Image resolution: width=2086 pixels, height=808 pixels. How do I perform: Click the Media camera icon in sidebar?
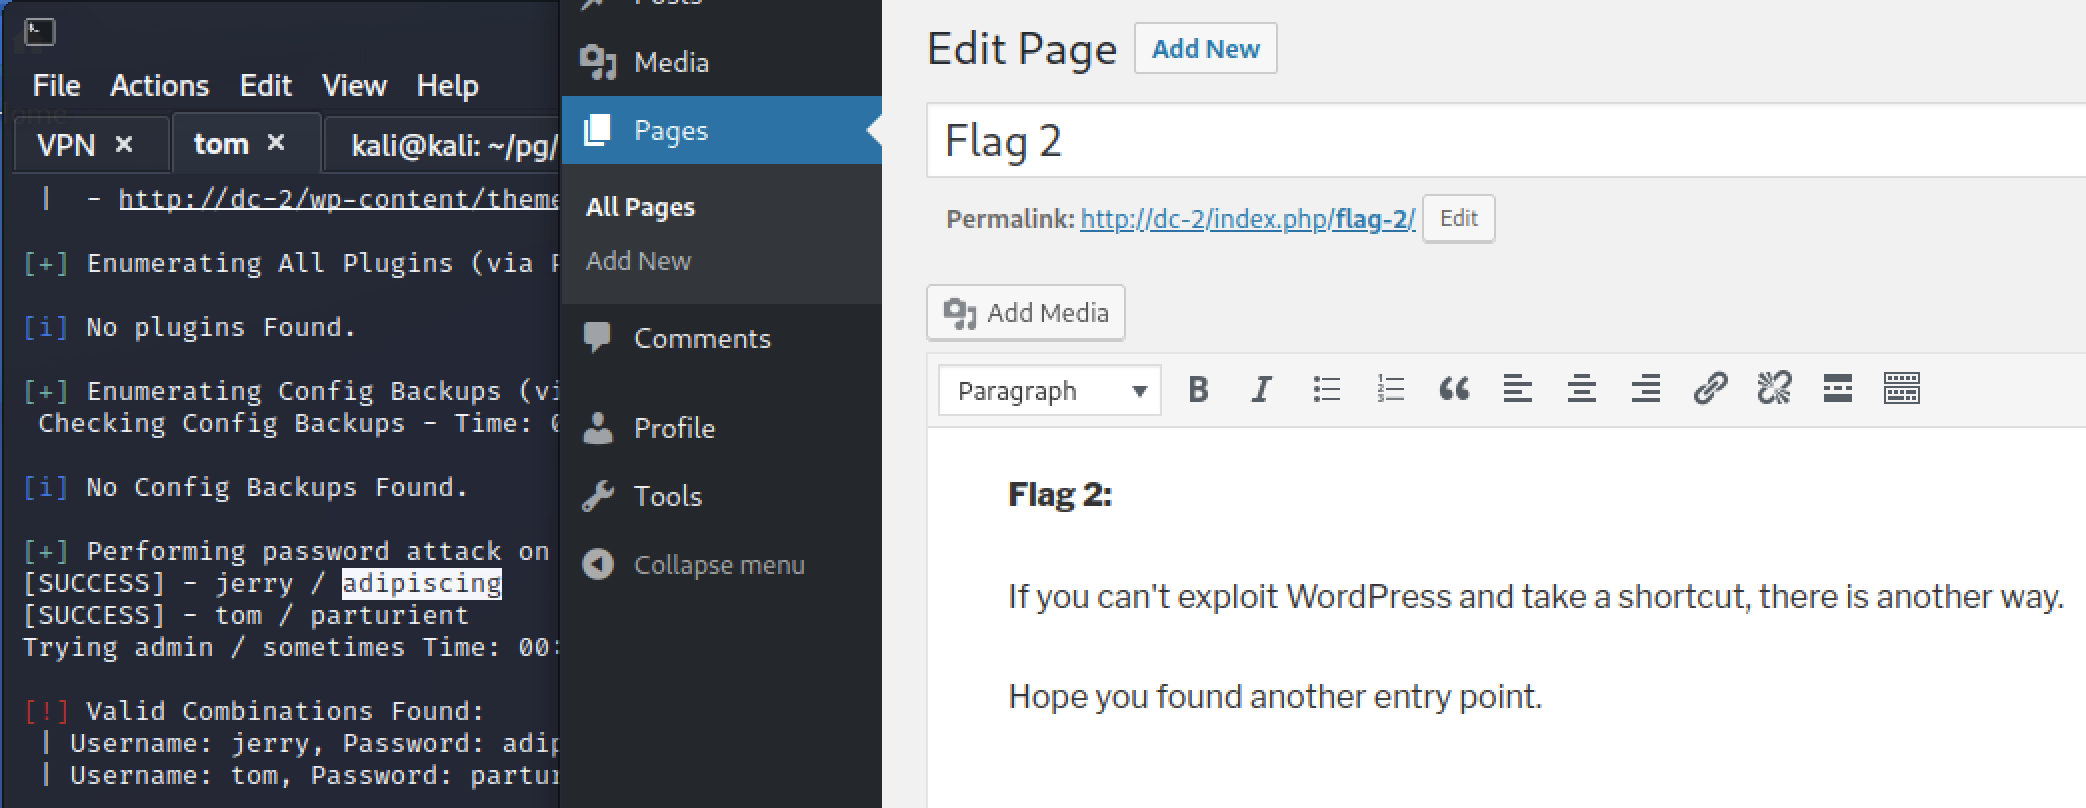coord(599,62)
